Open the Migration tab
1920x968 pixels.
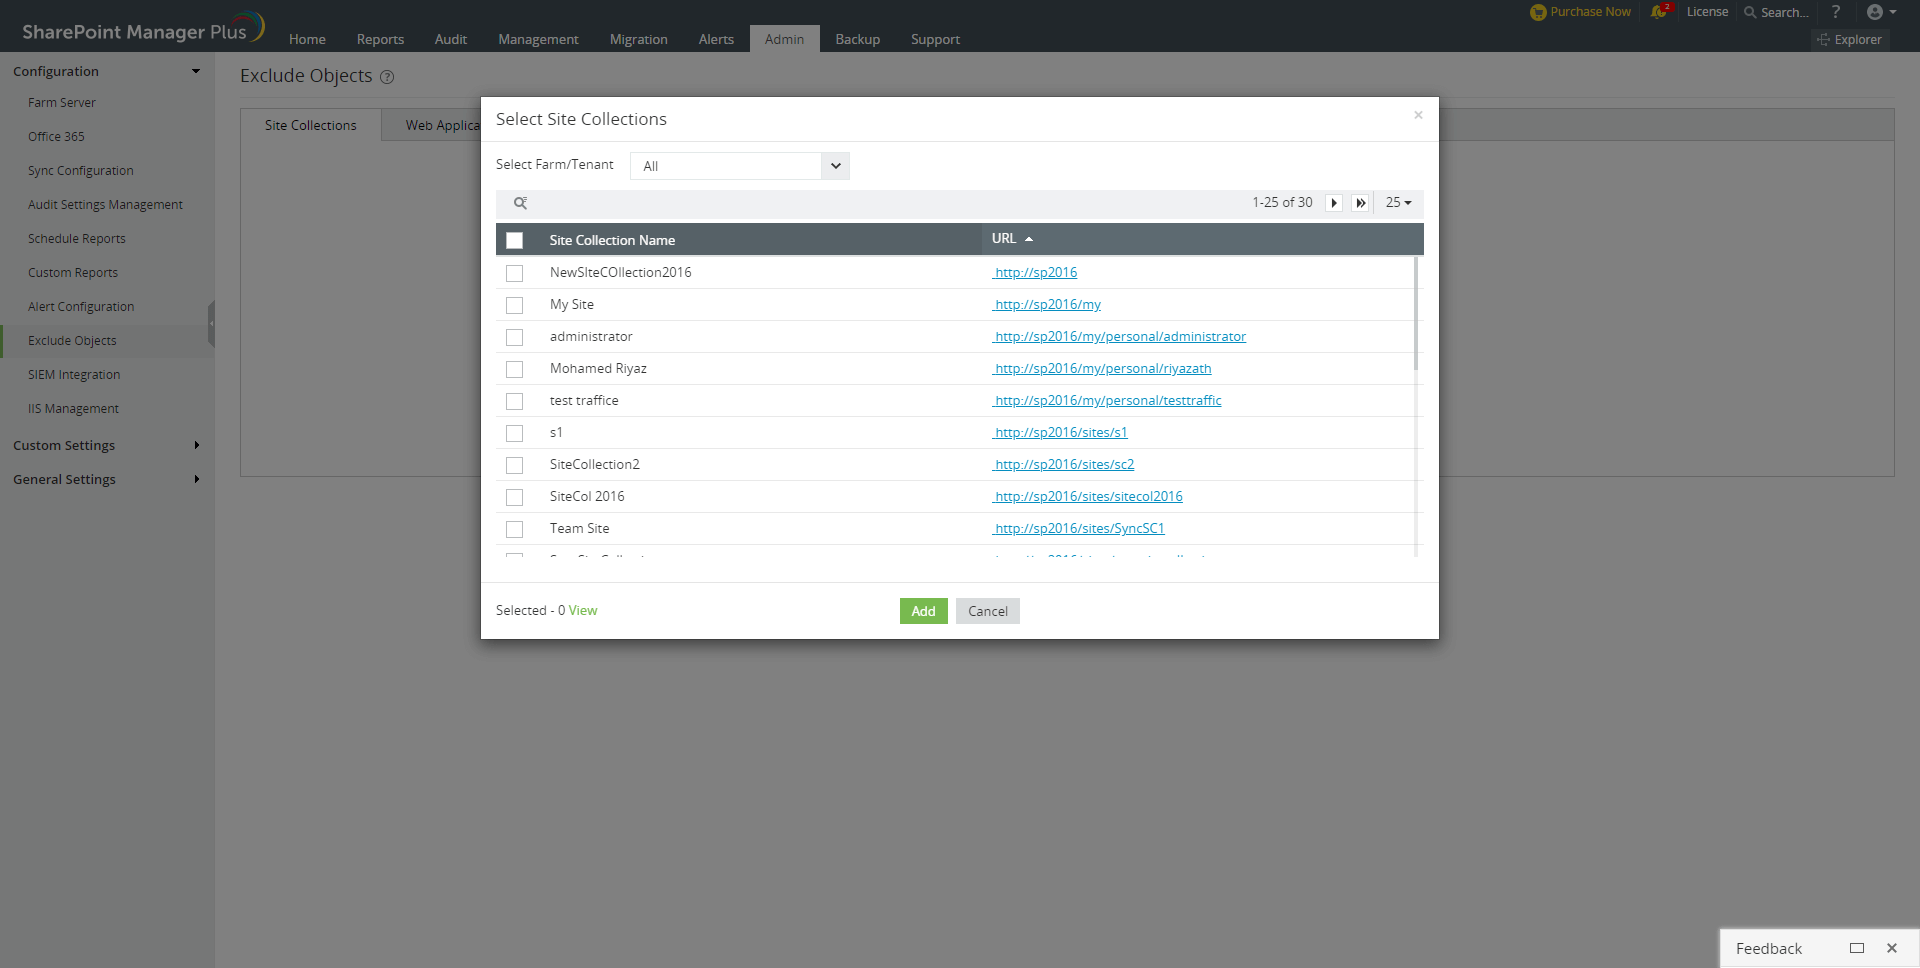[x=638, y=39]
